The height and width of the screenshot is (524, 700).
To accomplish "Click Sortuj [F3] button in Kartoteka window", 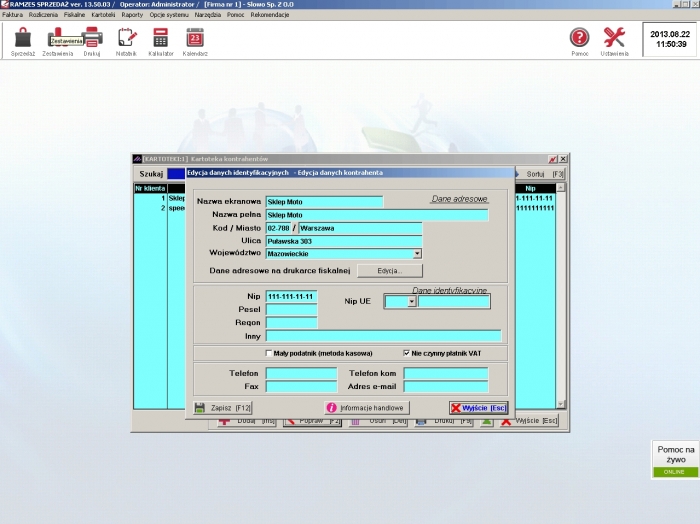I will tap(542, 174).
